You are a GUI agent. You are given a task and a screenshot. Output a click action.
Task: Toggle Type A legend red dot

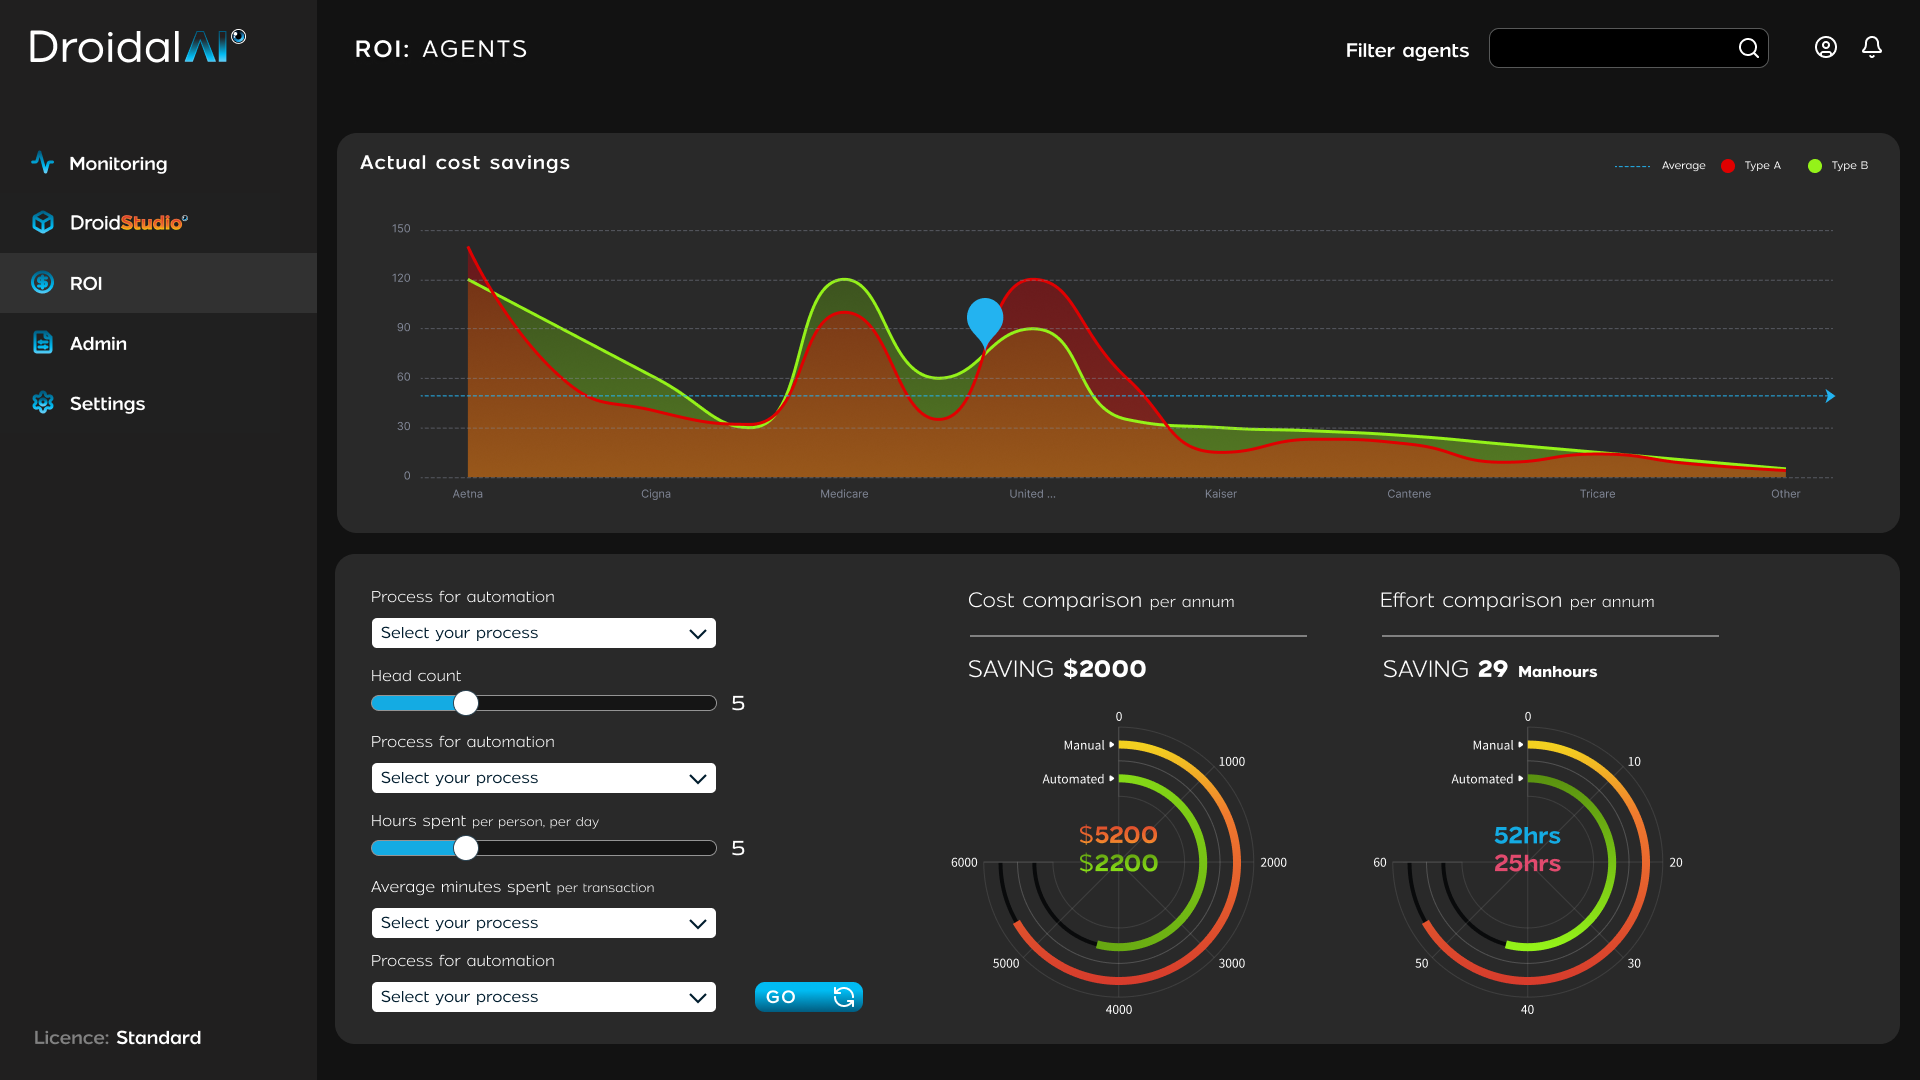coord(1728,166)
